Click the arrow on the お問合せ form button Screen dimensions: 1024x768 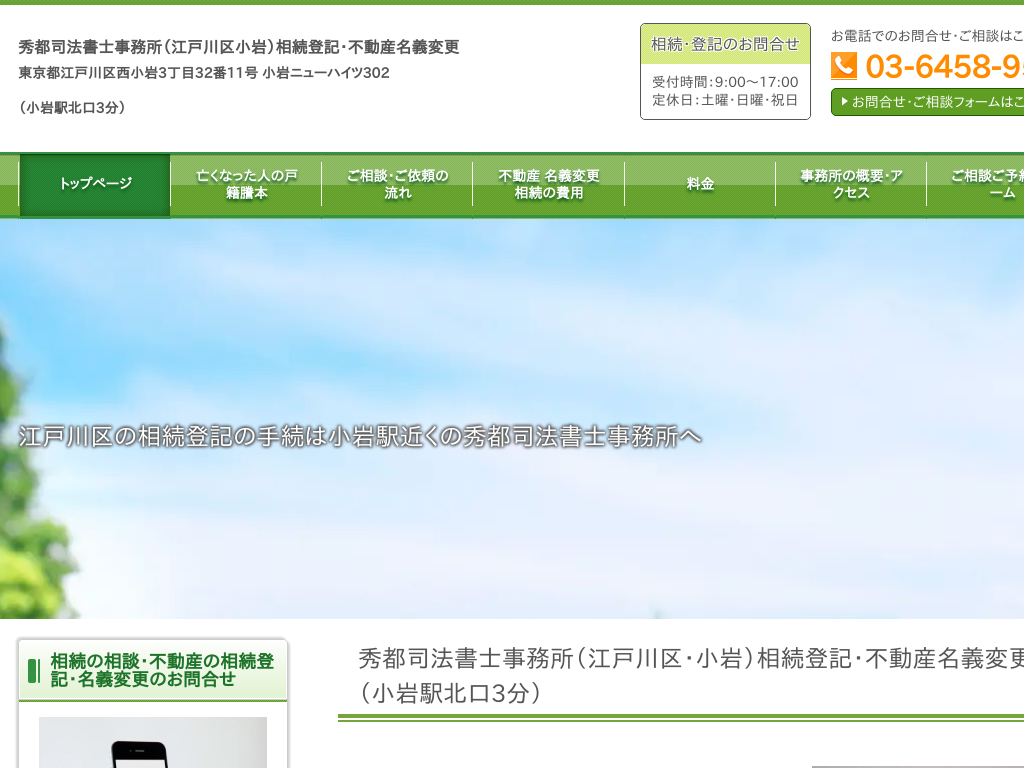844,101
